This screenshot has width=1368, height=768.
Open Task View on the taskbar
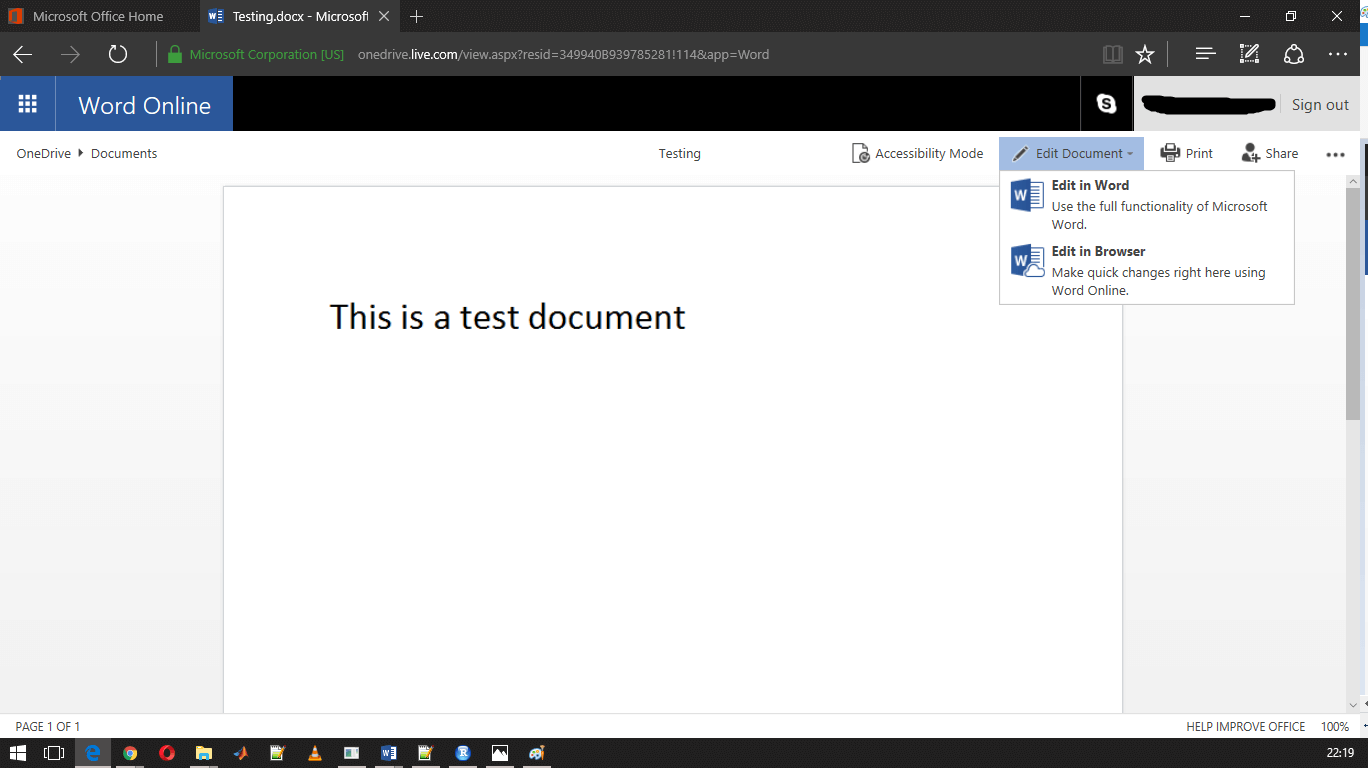(54, 753)
